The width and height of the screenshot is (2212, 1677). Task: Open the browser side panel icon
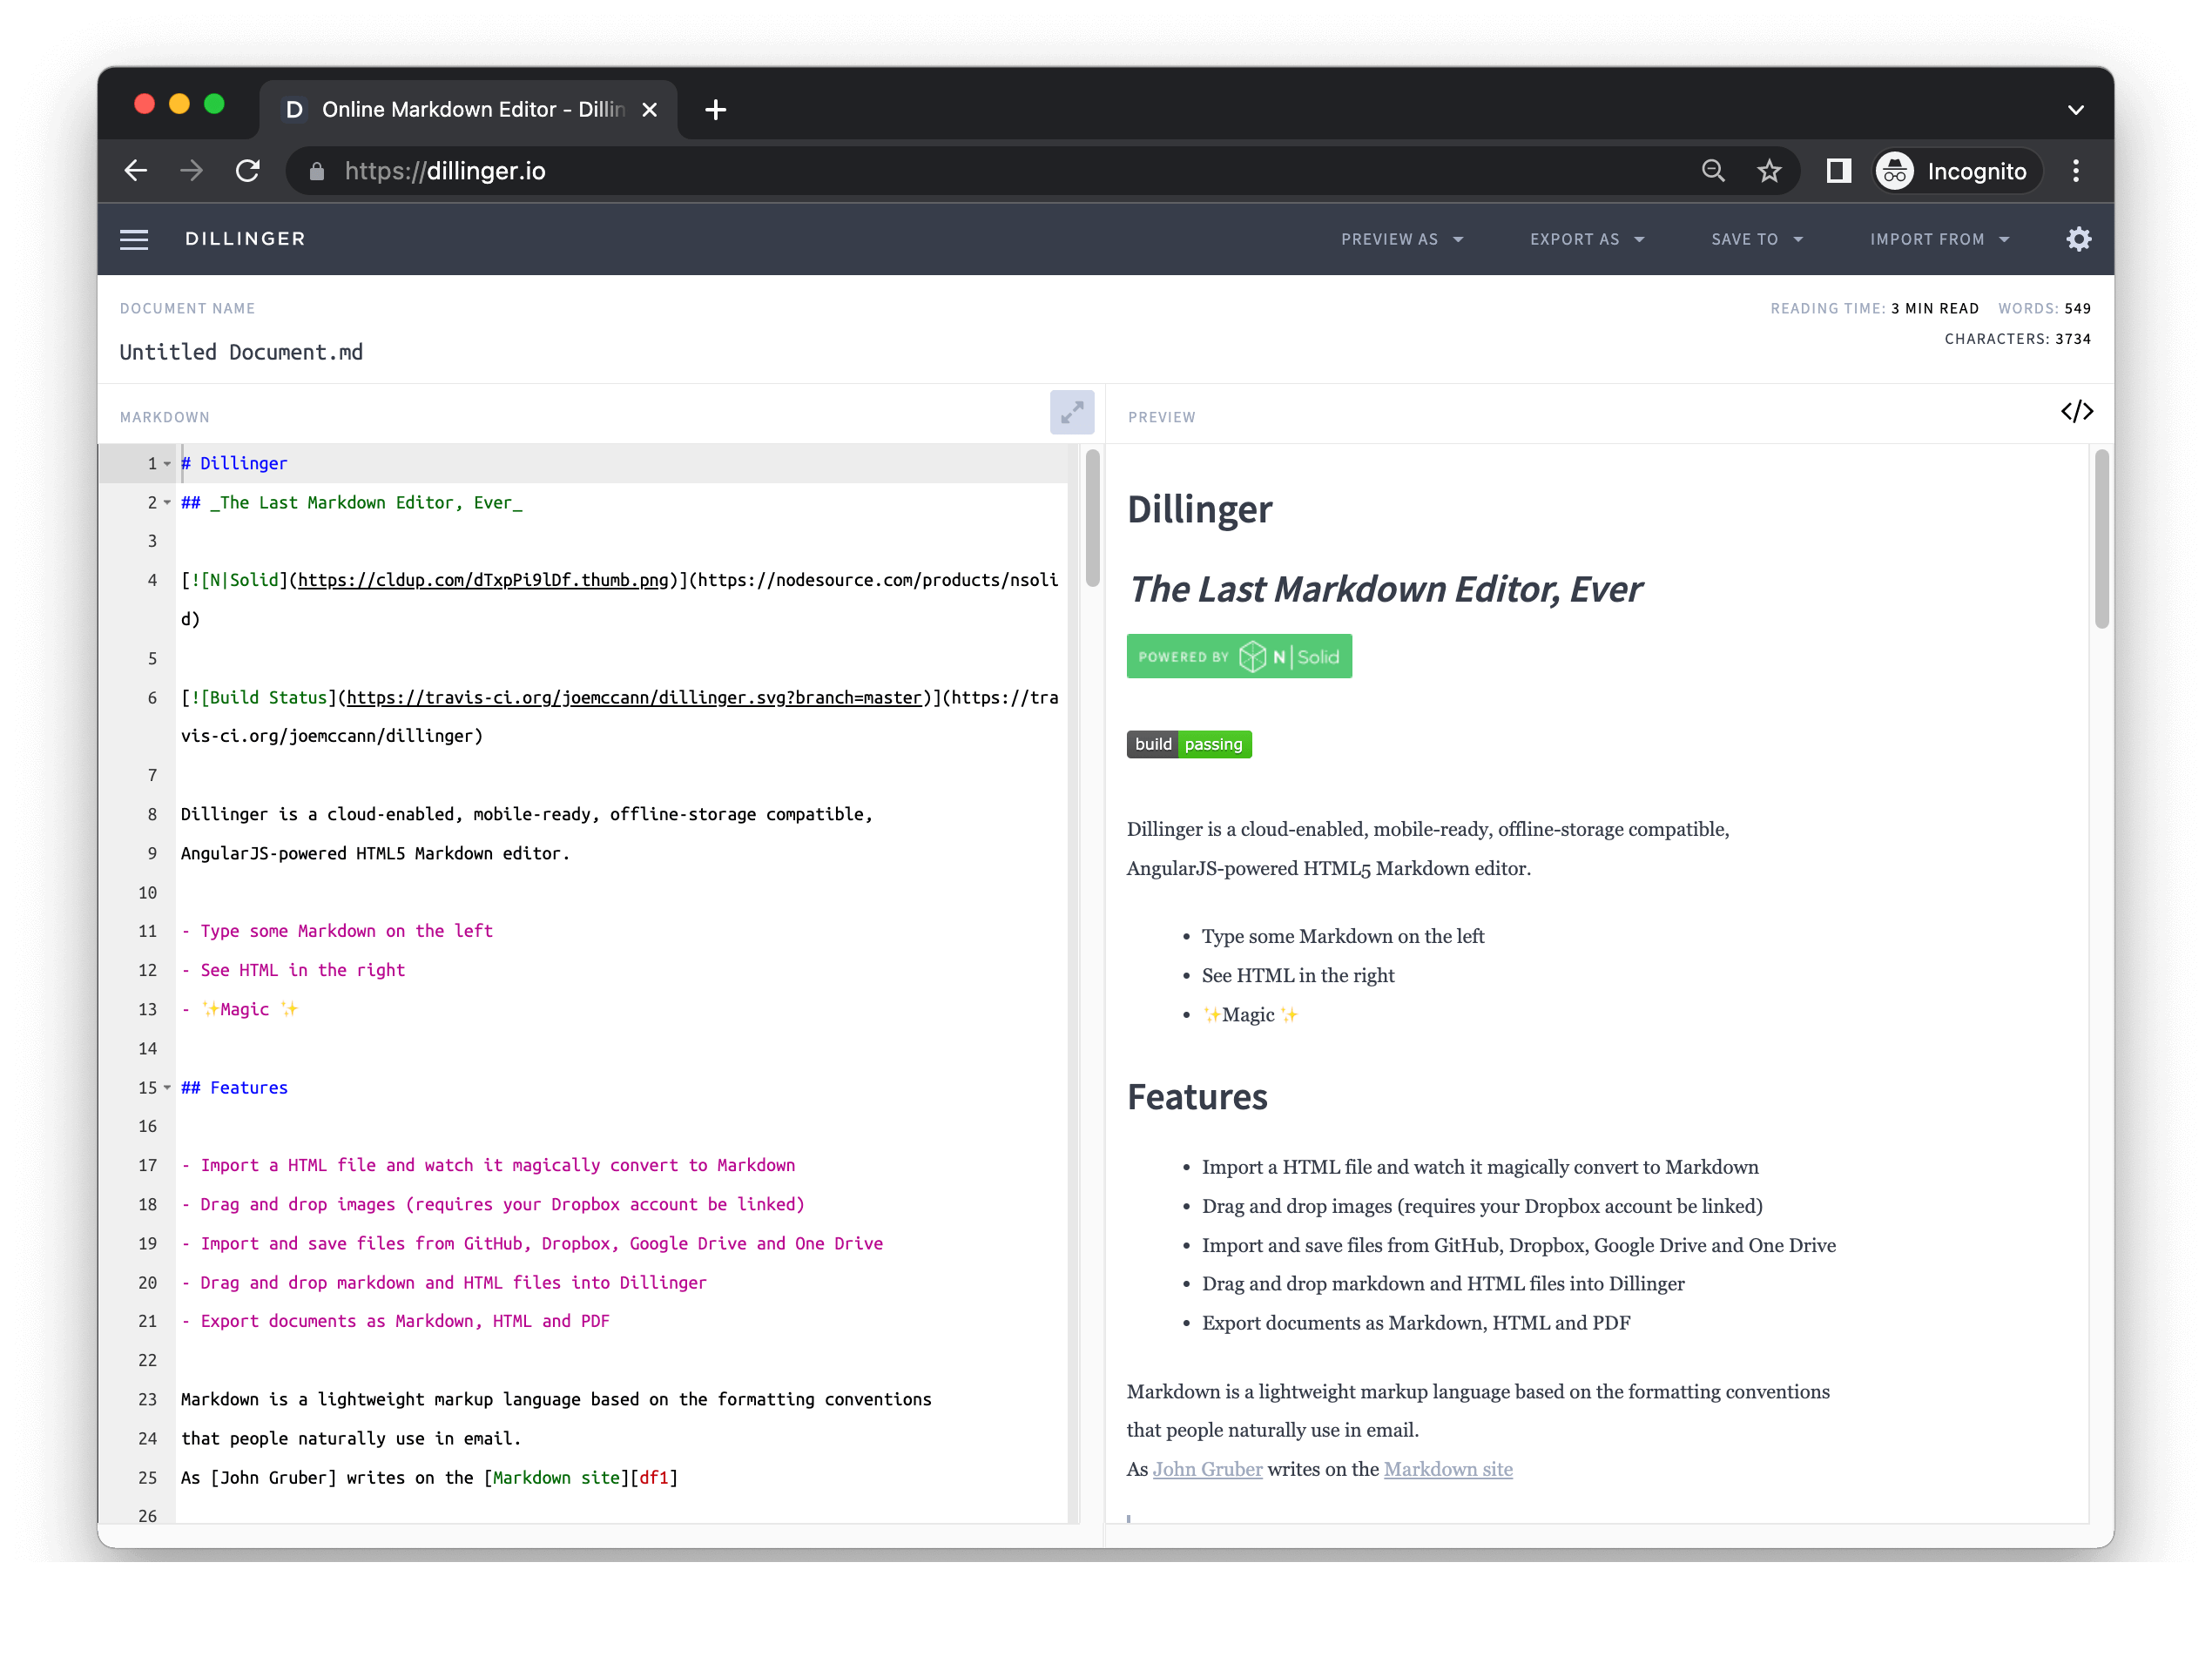tap(1838, 171)
